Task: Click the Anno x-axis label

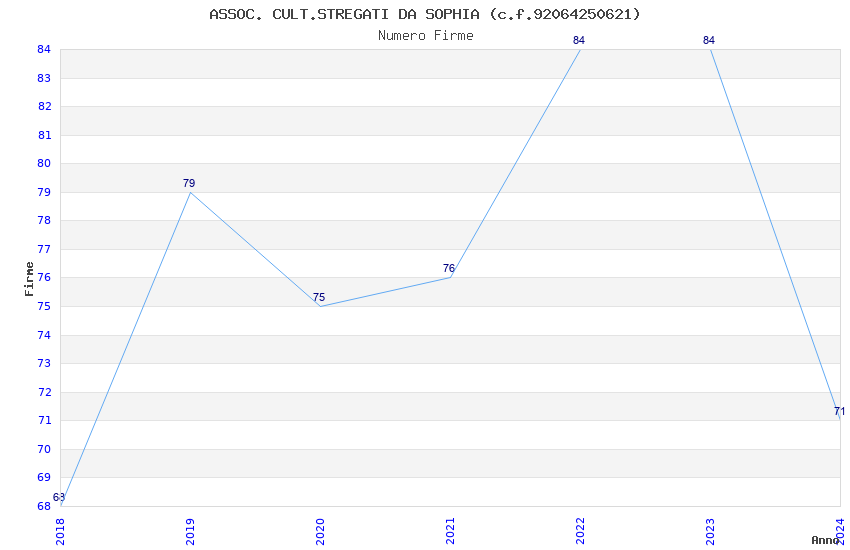Action: [x=825, y=540]
